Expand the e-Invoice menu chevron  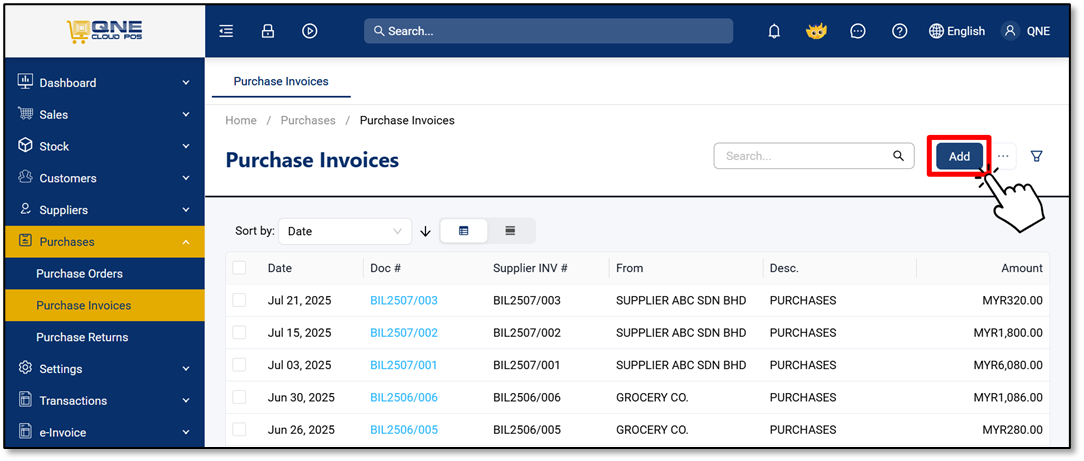coord(186,433)
